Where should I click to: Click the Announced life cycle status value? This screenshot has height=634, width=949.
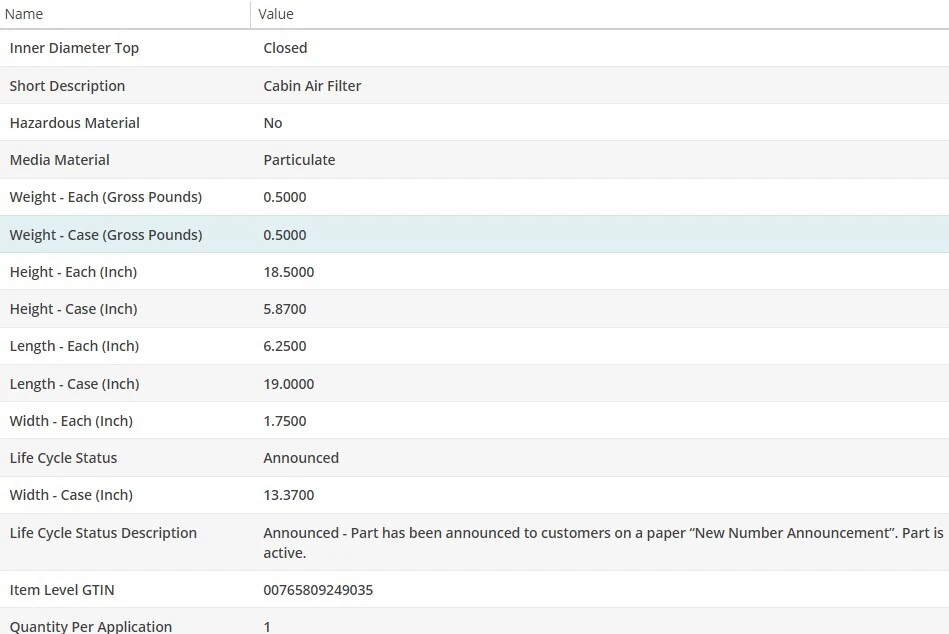[301, 458]
